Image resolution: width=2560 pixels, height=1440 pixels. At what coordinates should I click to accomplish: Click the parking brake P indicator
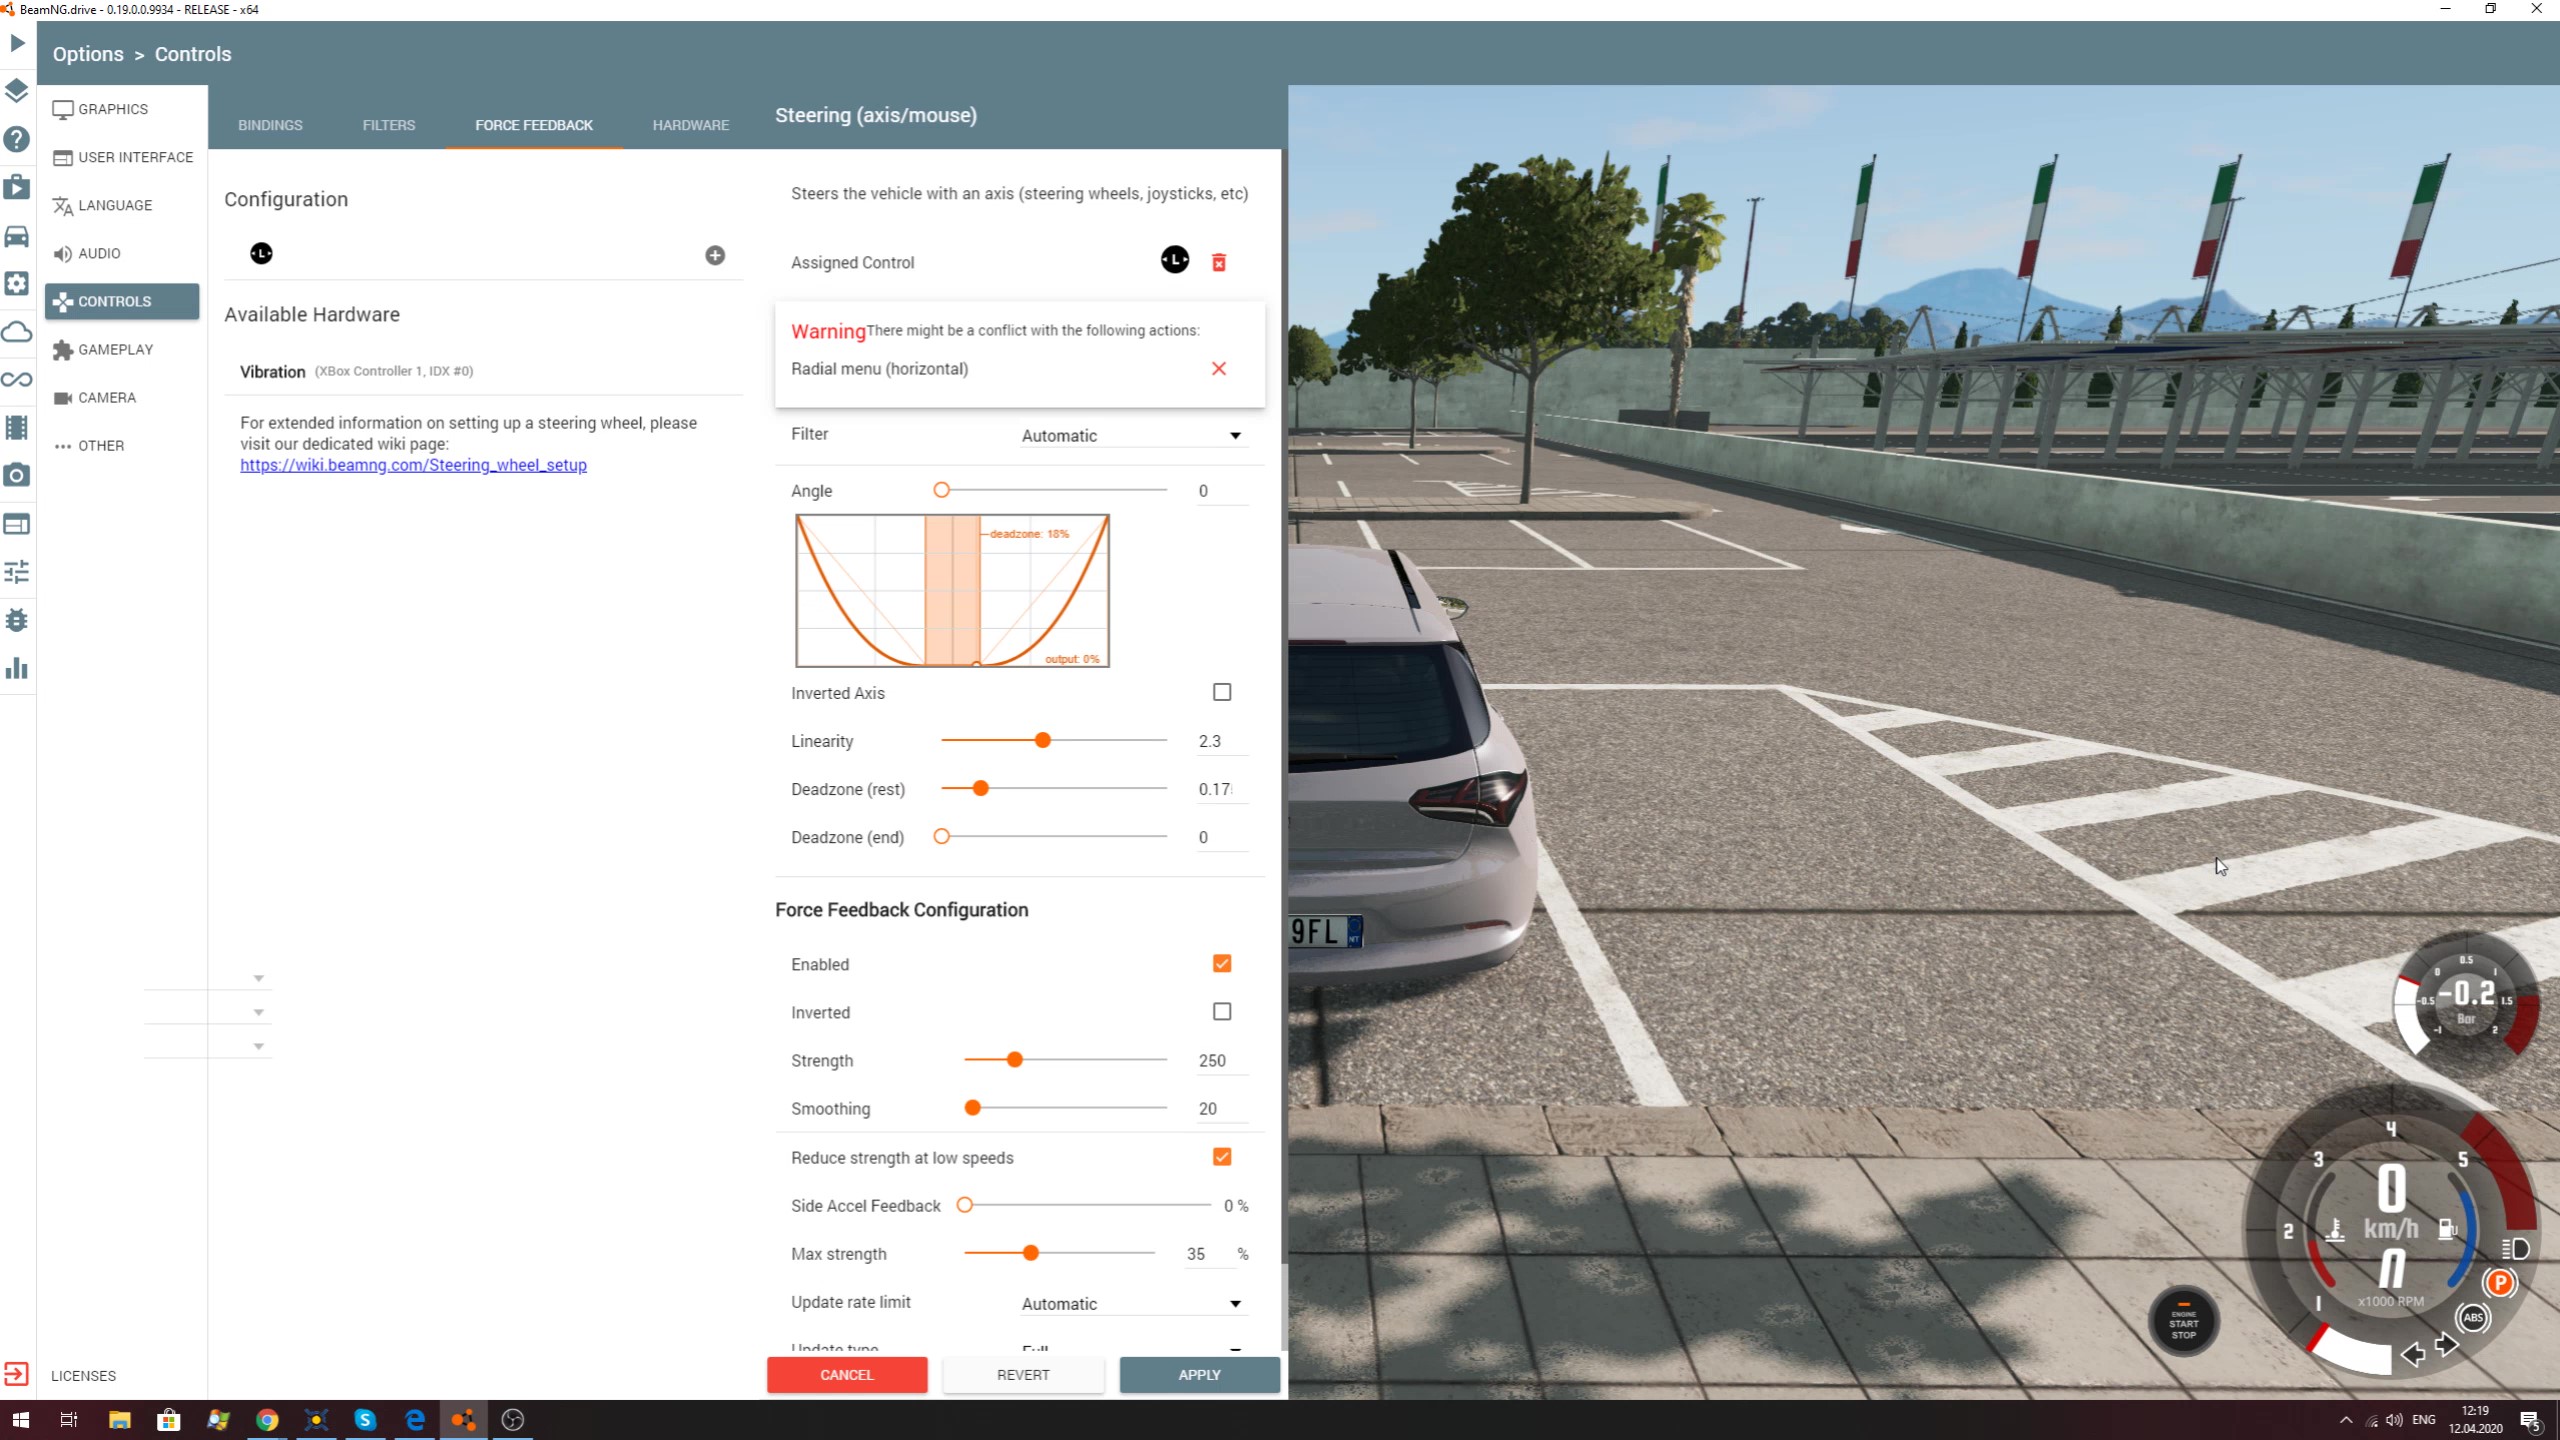coord(2500,1283)
